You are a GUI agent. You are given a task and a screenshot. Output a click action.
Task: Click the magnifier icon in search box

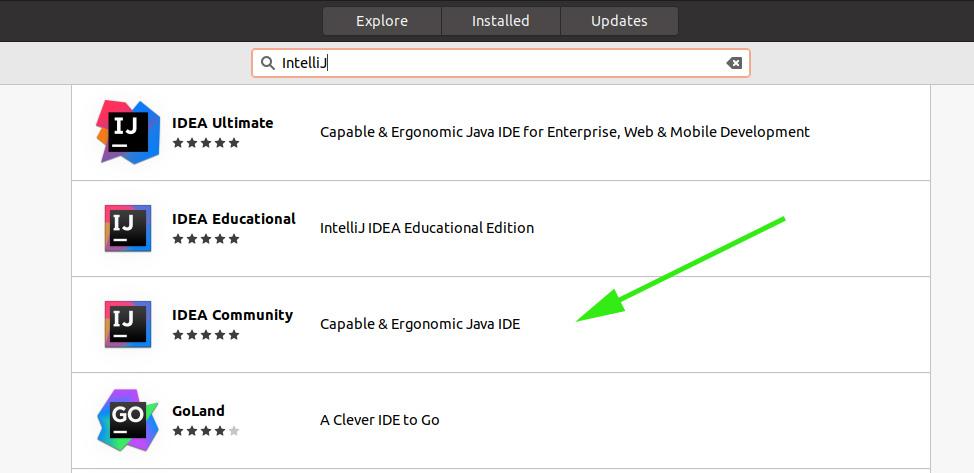pyautogui.click(x=268, y=63)
